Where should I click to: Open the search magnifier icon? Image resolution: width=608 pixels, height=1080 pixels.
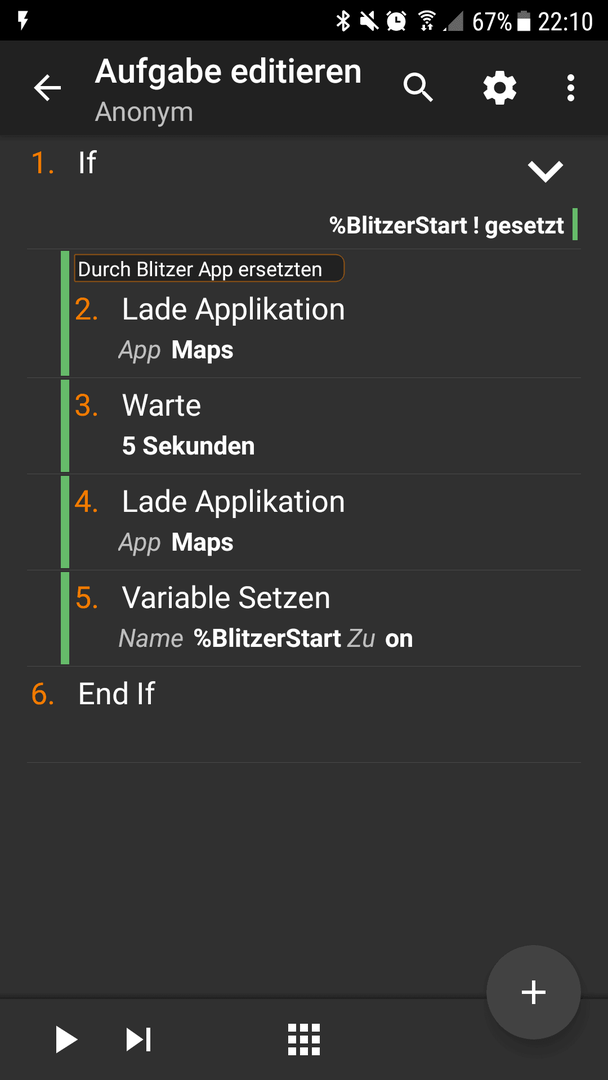pyautogui.click(x=418, y=88)
